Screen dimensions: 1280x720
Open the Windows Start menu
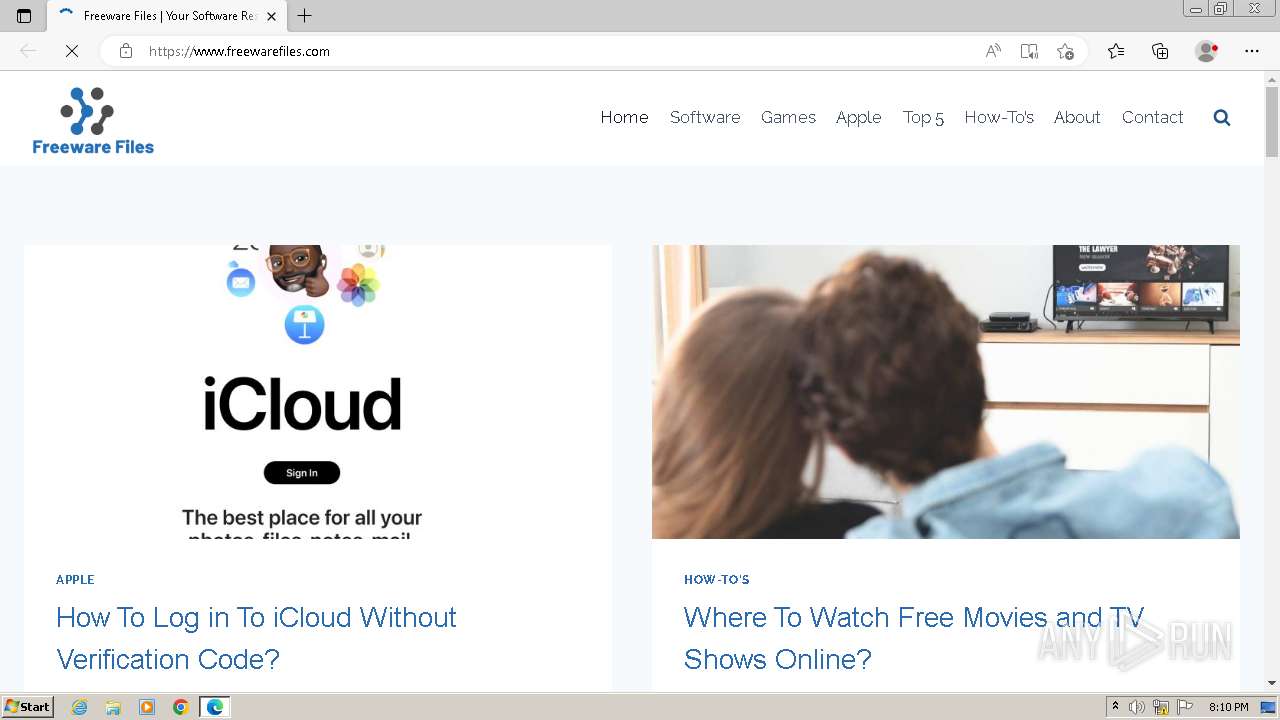(x=28, y=707)
